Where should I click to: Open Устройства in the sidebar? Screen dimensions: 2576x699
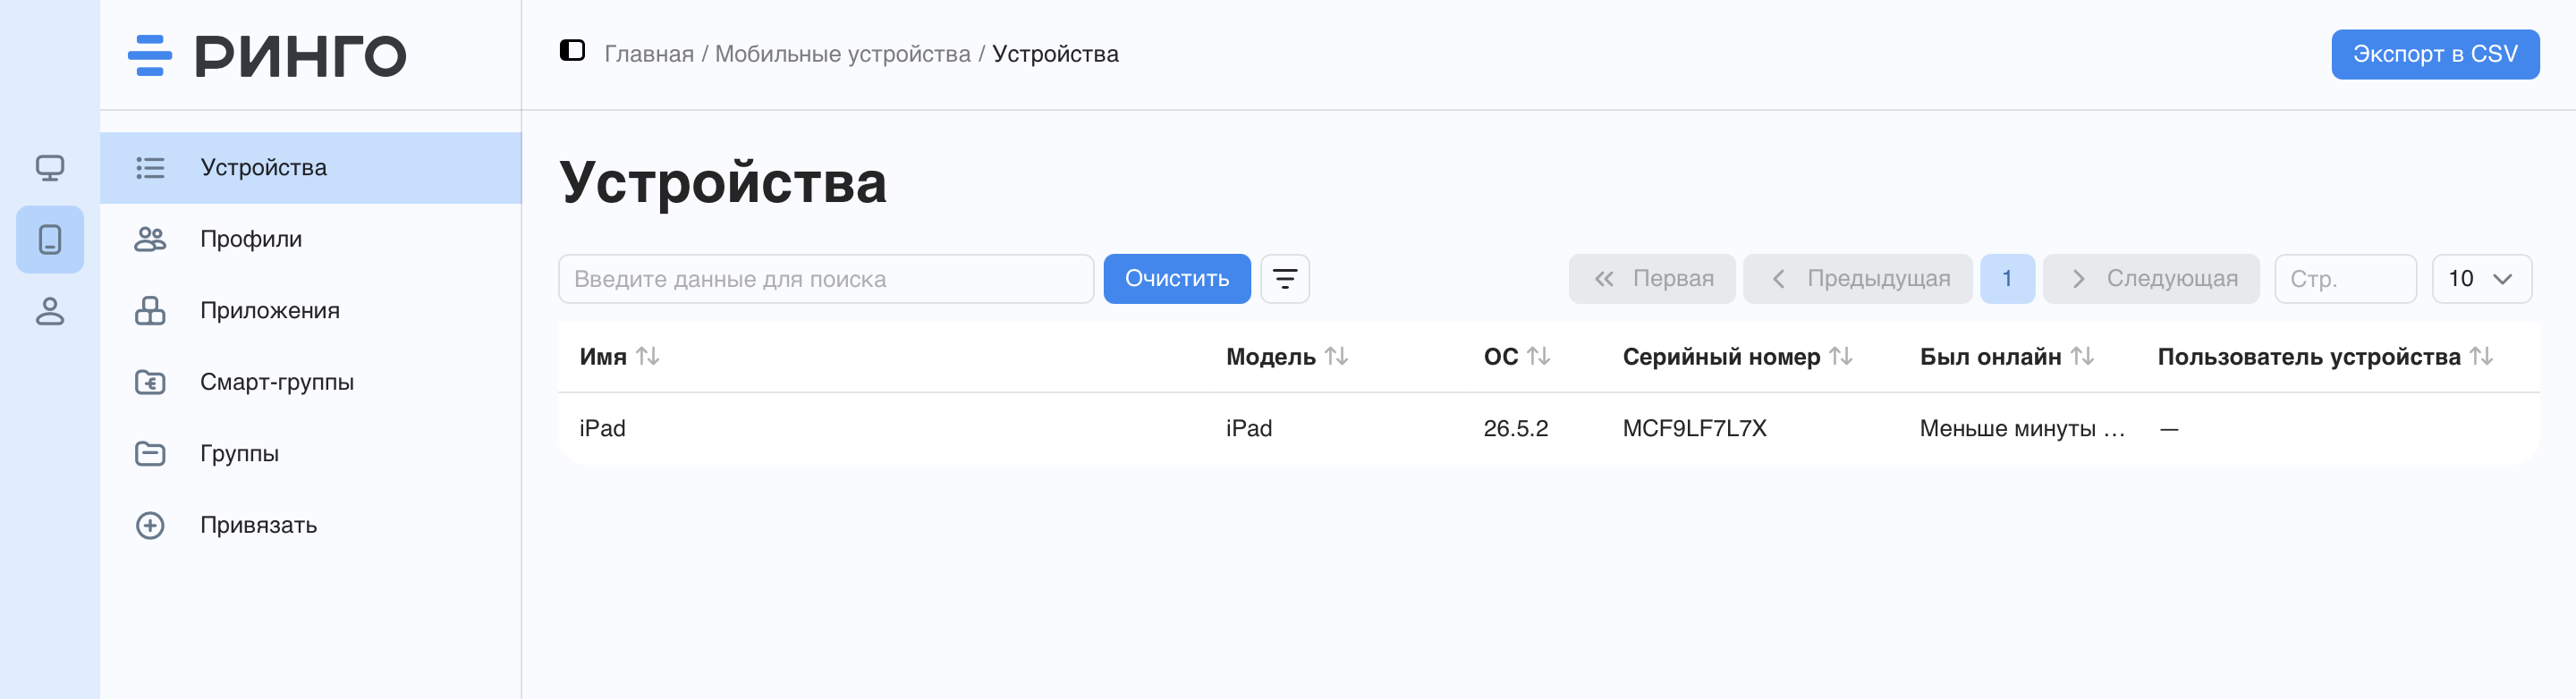click(x=311, y=168)
